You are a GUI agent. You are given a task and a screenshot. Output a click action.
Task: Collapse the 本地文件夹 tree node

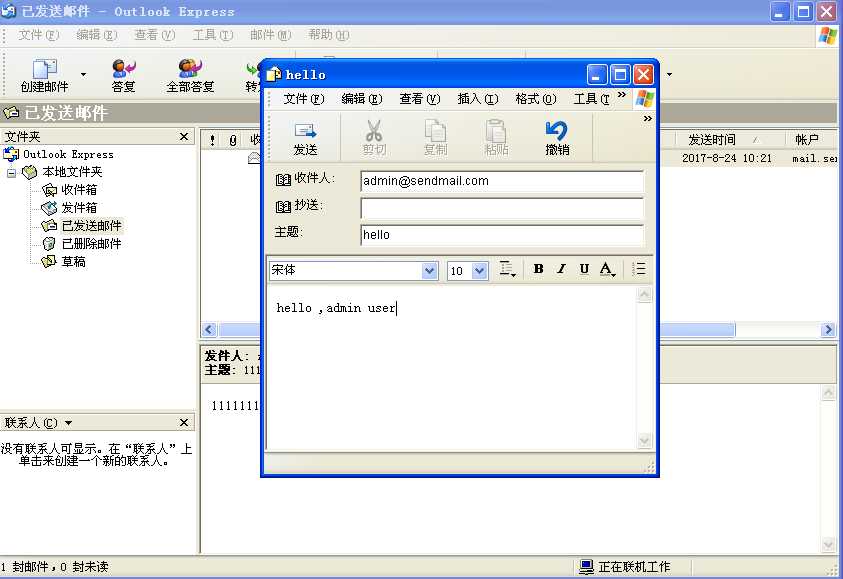[11, 173]
